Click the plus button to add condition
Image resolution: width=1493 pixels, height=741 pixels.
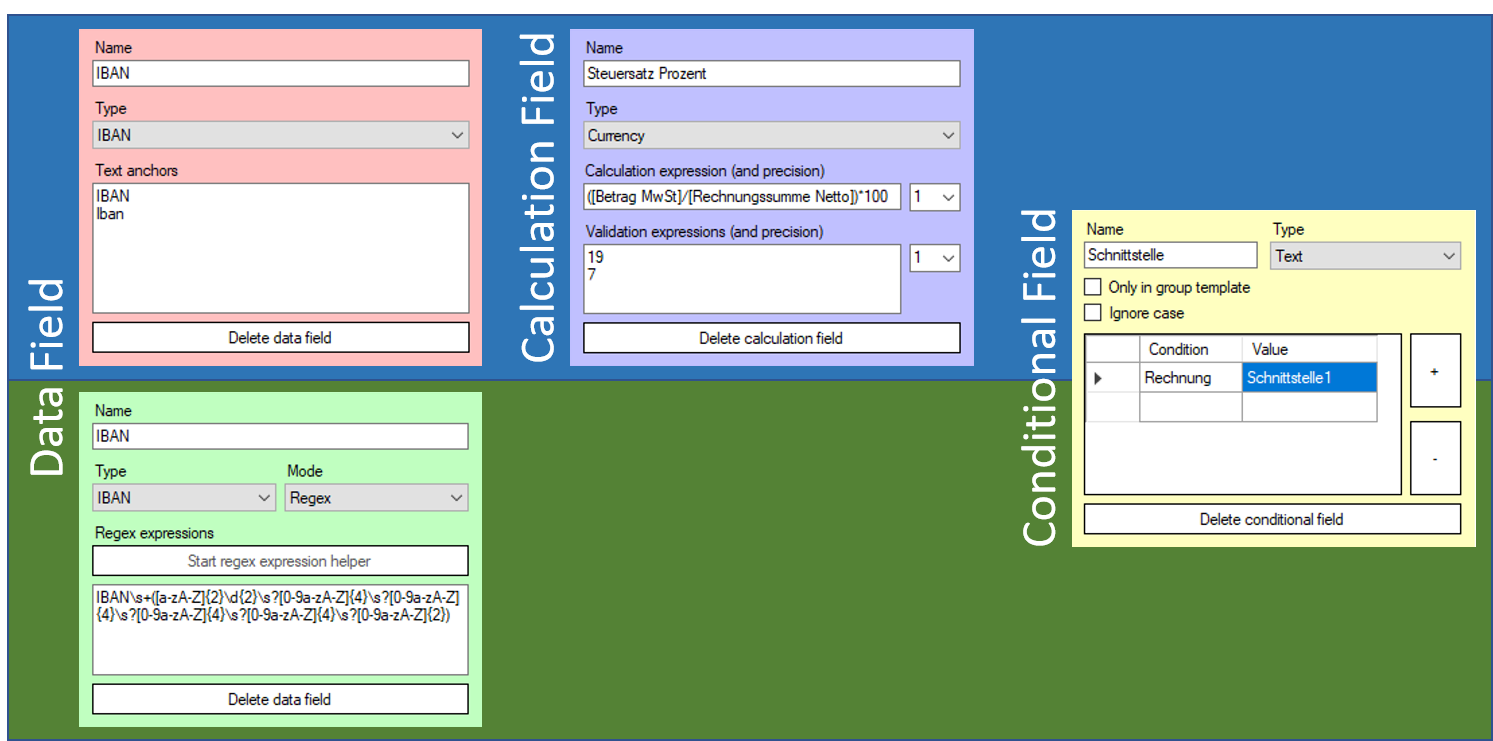point(1435,371)
